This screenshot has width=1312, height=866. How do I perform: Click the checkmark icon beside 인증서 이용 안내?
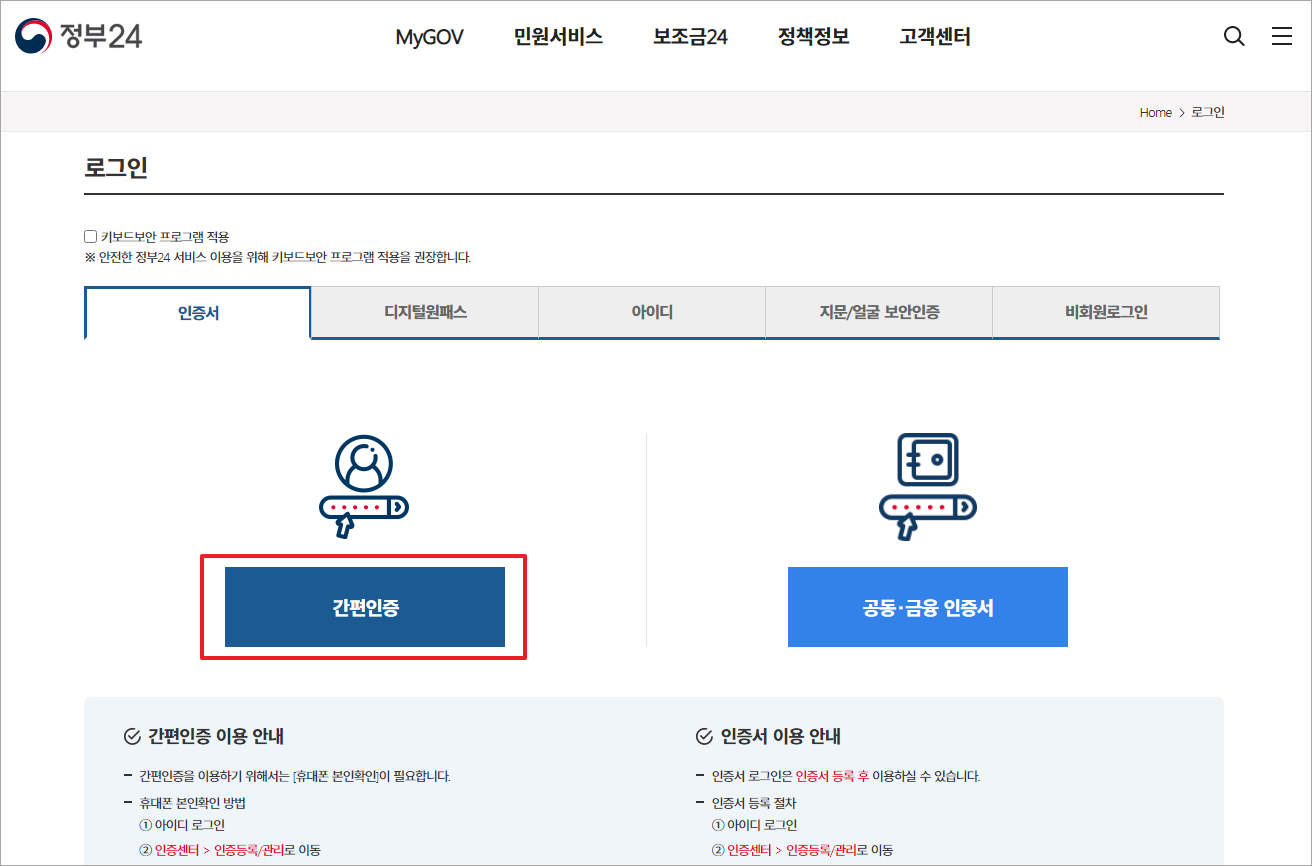click(703, 737)
